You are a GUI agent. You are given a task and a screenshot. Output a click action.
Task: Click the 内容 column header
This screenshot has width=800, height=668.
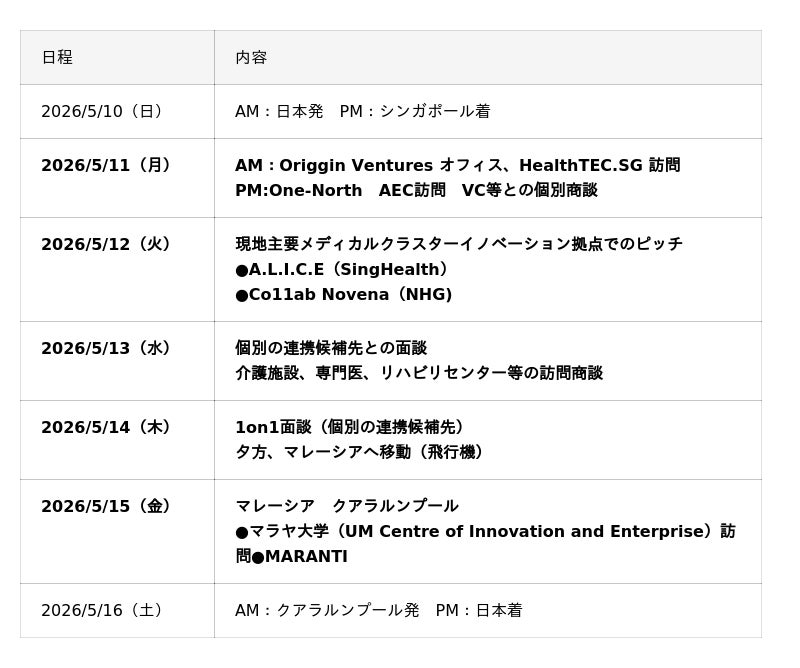point(251,58)
